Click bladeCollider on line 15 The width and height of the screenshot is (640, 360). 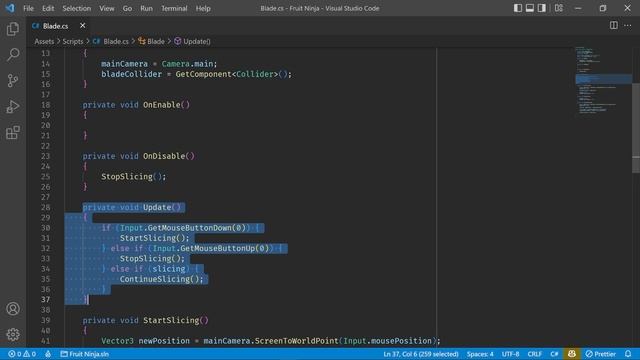[131, 74]
